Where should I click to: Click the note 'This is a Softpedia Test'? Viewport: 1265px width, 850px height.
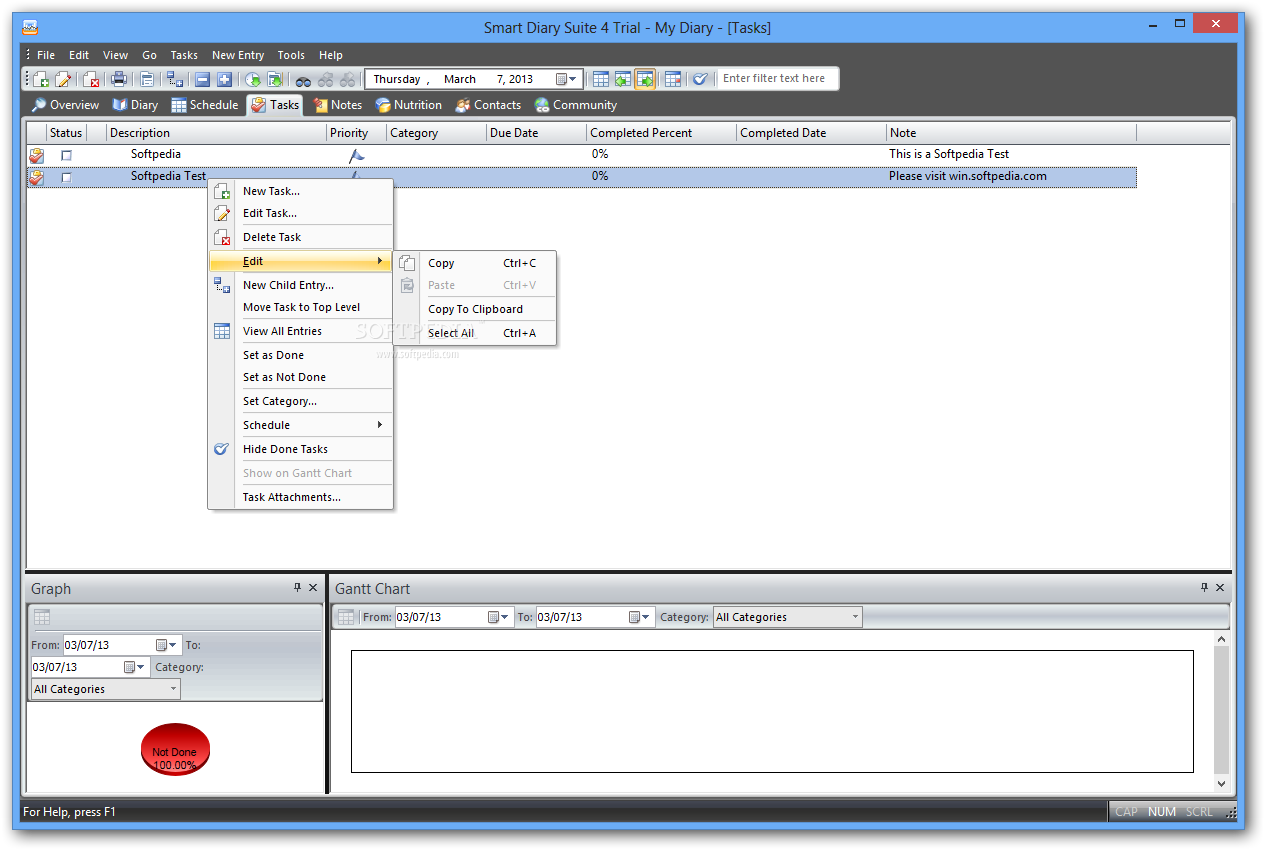pyautogui.click(x=949, y=154)
